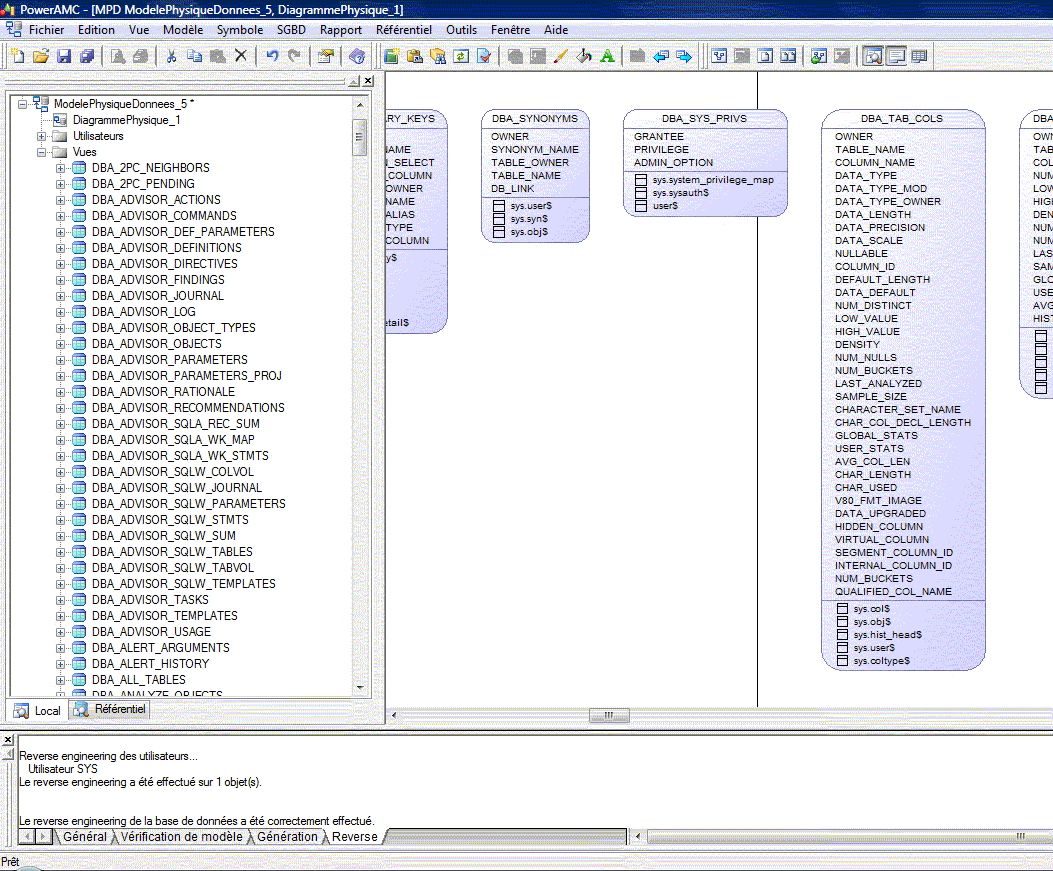
Task: Click the Save diskette icon
Action: coord(62,56)
